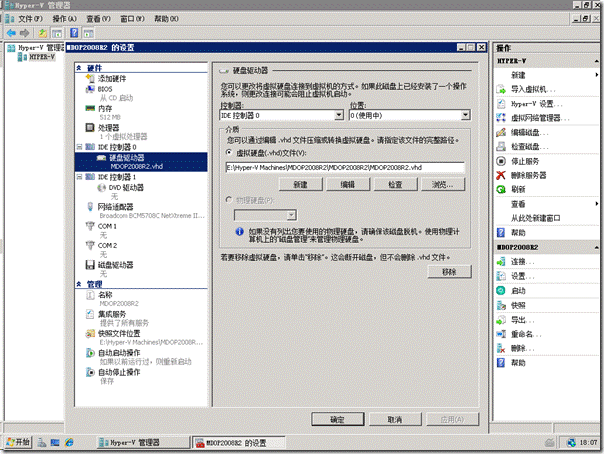Open 处理器 processor settings

click(x=108, y=127)
